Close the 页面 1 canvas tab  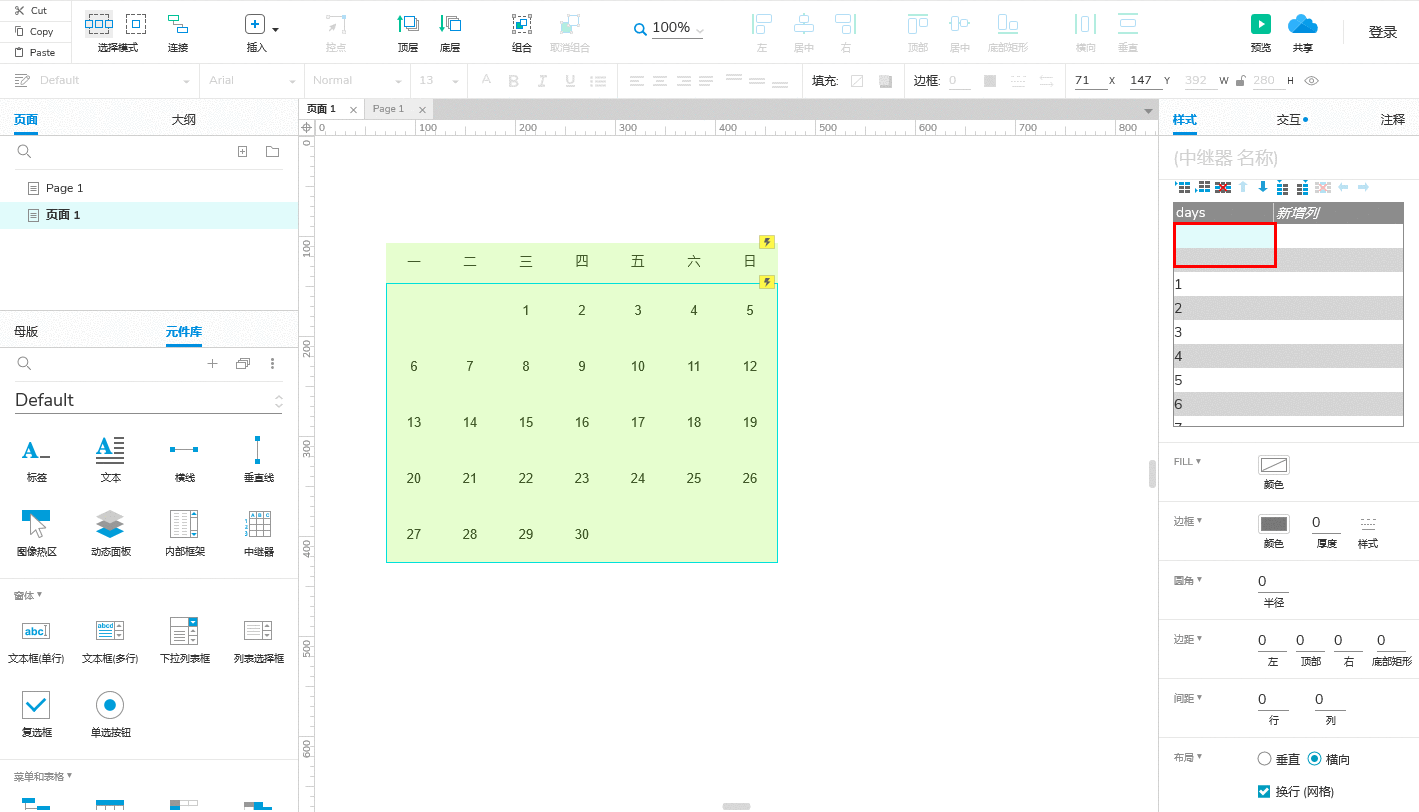pos(353,110)
